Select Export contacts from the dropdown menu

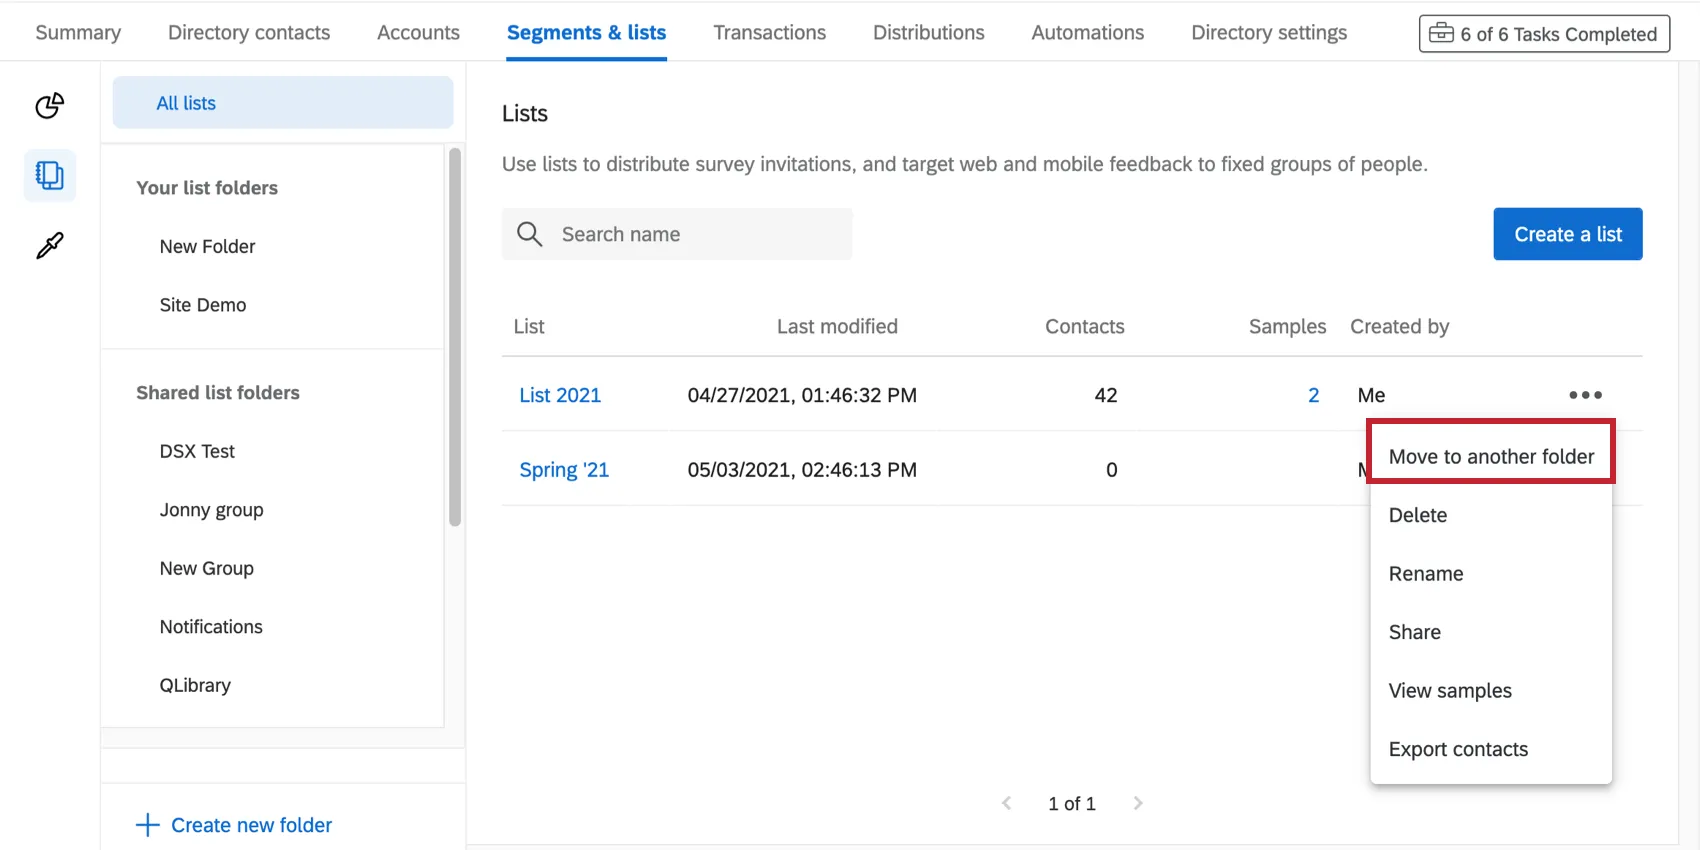click(x=1458, y=749)
